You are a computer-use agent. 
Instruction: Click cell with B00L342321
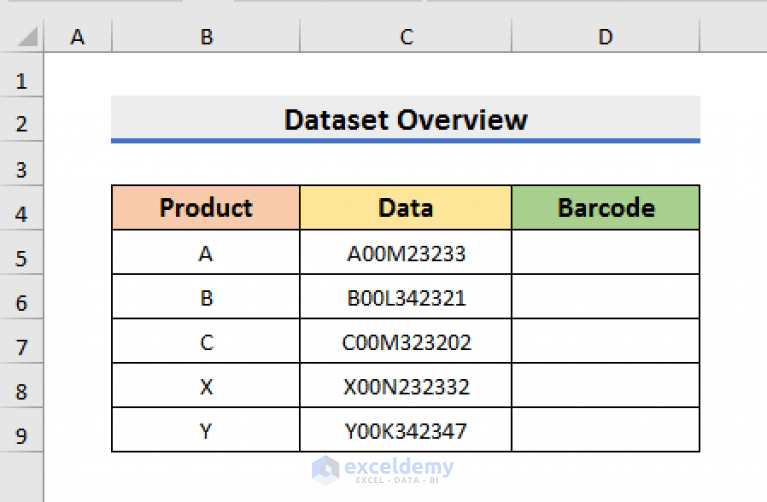[x=406, y=297]
